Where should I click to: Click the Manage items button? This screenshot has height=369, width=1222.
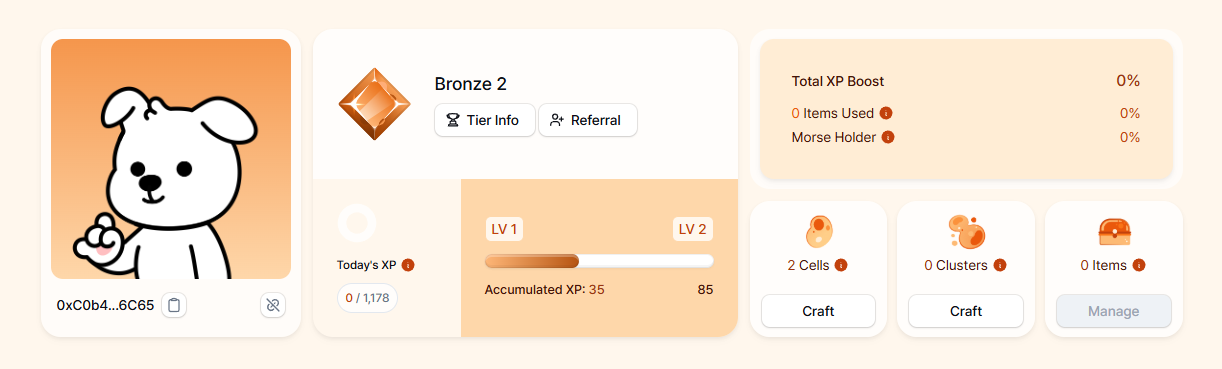[1114, 311]
